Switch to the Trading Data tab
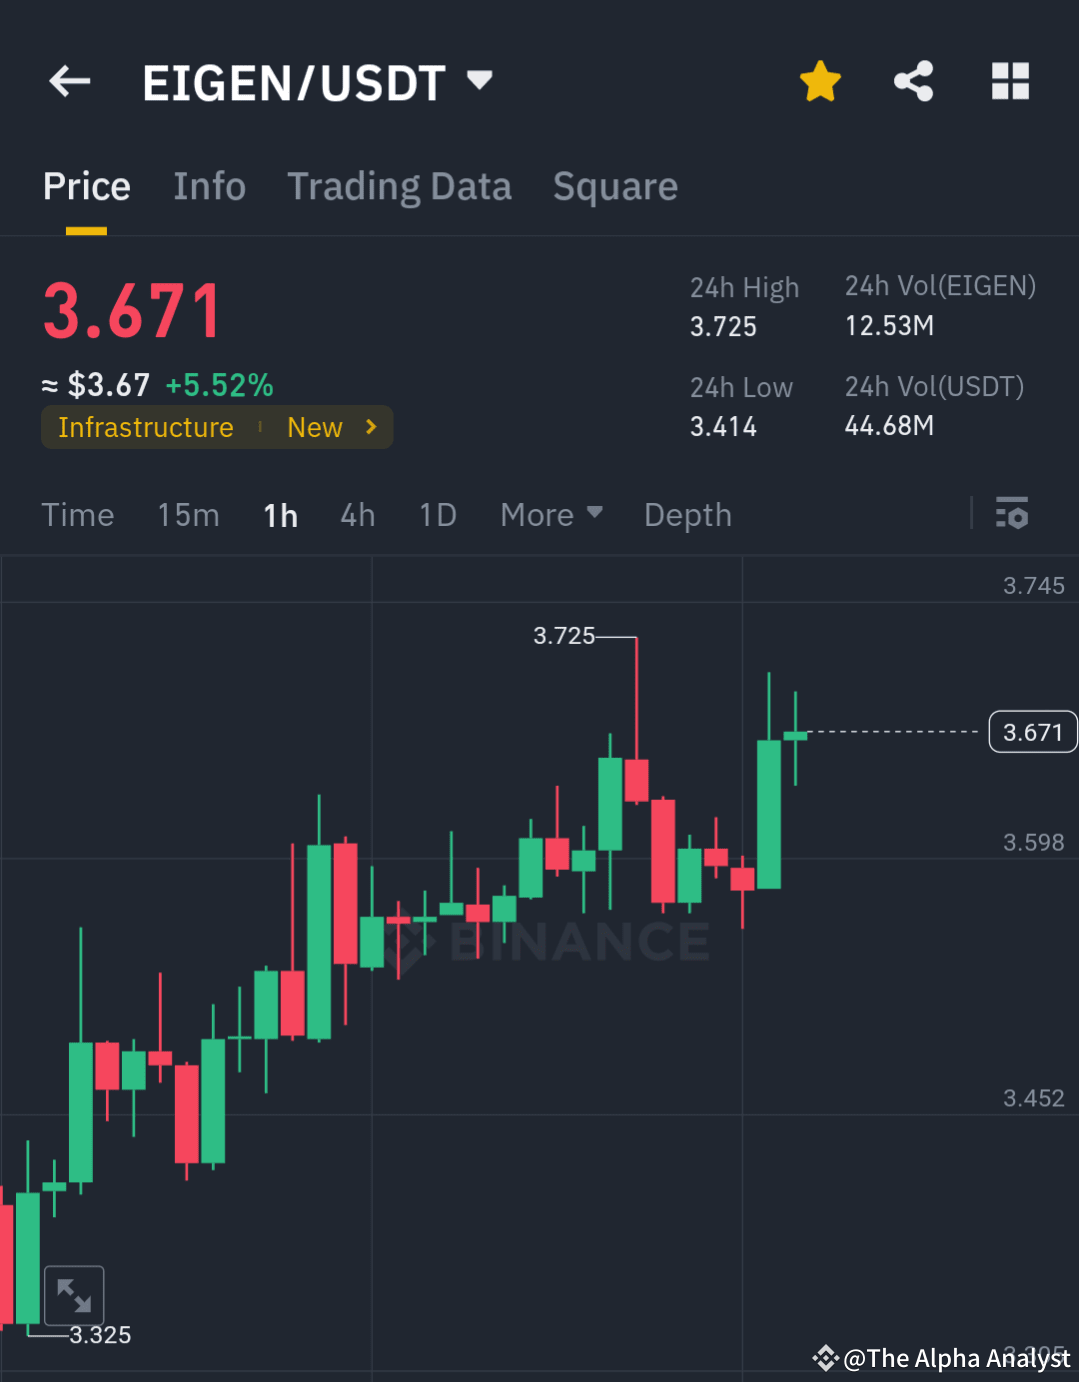The image size is (1079, 1382). tap(400, 186)
